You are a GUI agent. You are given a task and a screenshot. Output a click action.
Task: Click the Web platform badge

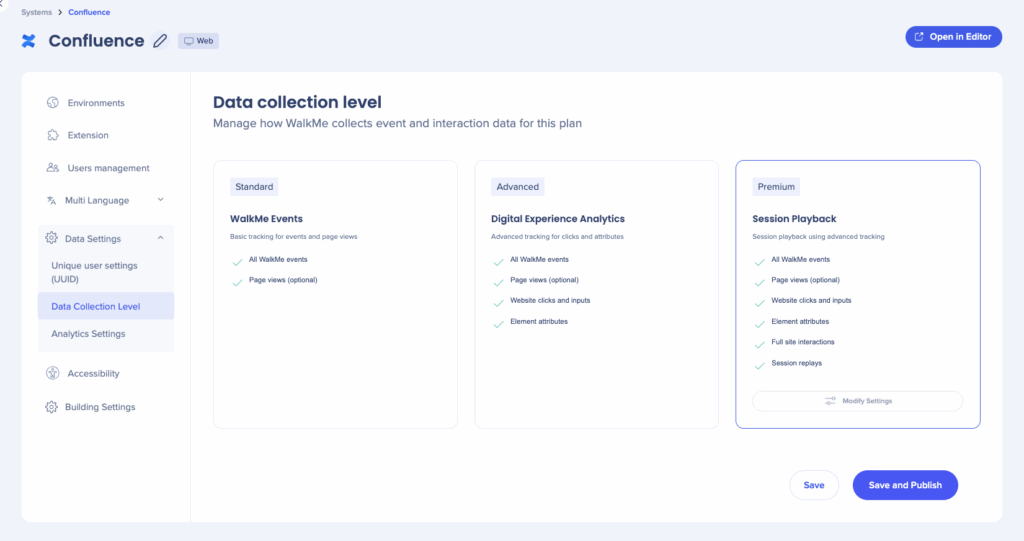(198, 41)
